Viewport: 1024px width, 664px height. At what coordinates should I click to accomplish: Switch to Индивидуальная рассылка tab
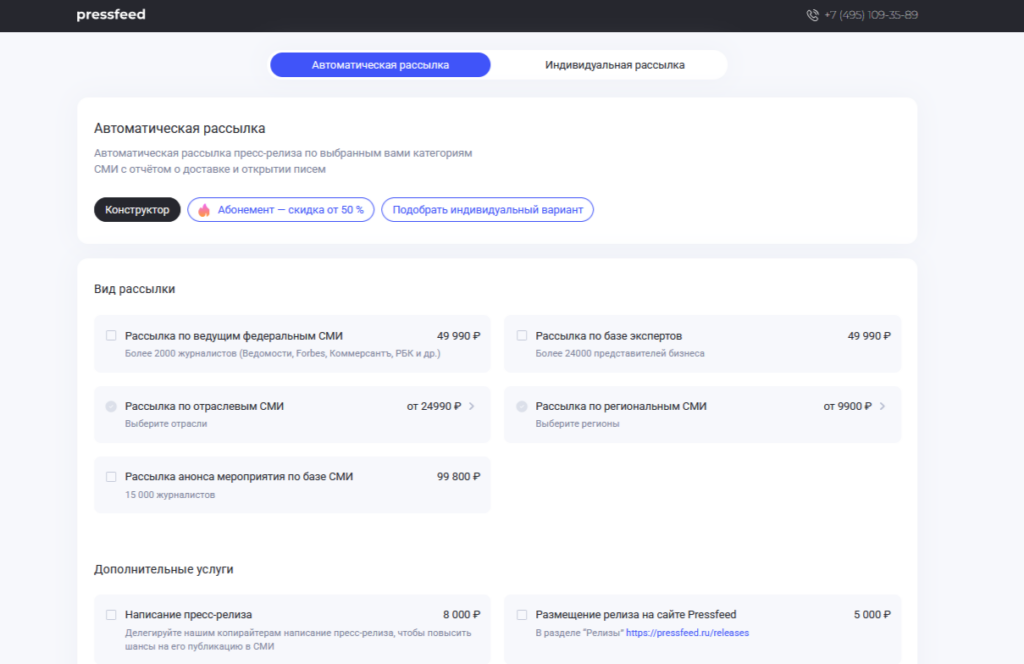pos(614,65)
